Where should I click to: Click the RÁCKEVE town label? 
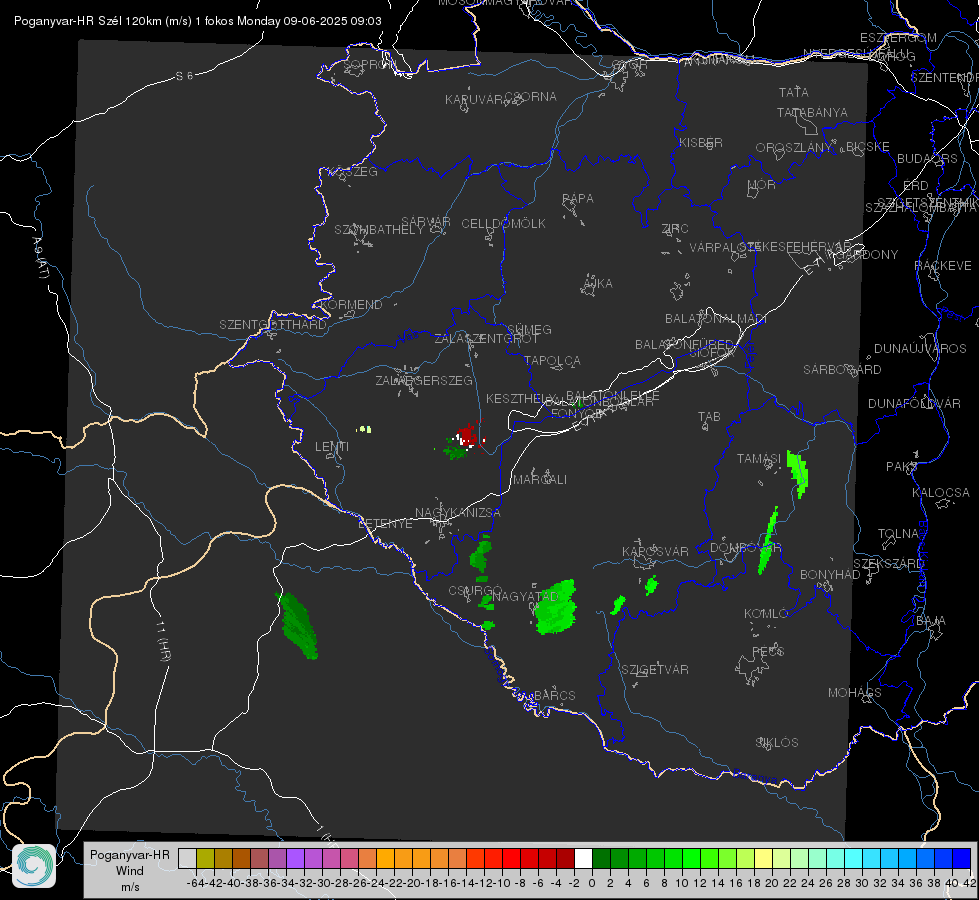[x=942, y=266]
